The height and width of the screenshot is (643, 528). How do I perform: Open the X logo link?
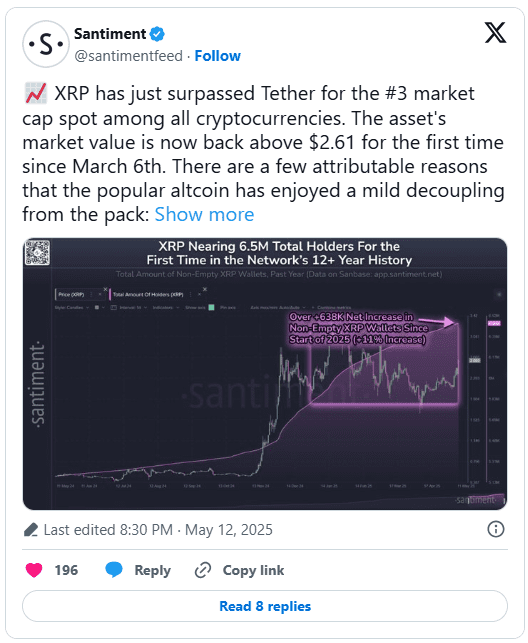(x=495, y=32)
